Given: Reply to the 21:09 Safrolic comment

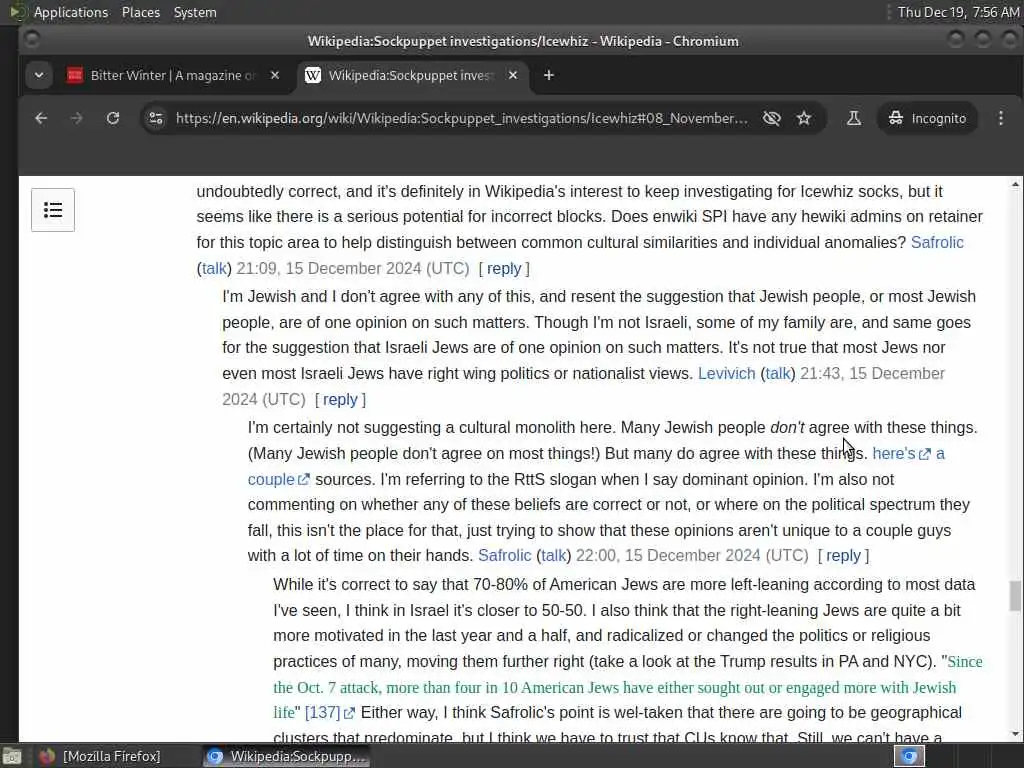Looking at the screenshot, I should [x=504, y=268].
